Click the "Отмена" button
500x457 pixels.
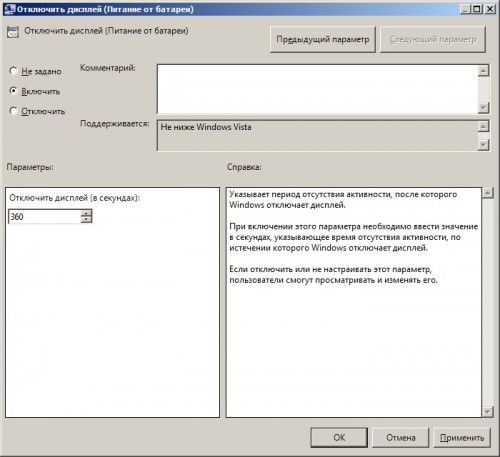[400, 438]
